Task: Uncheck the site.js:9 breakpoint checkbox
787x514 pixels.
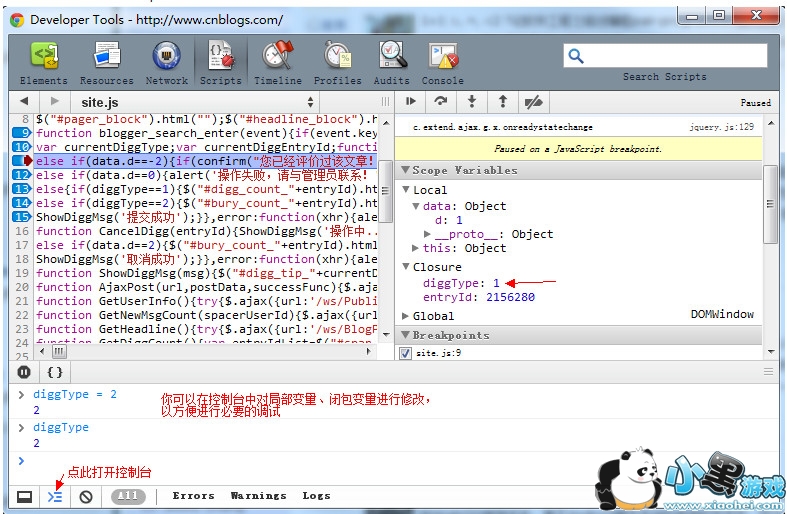Action: tap(405, 353)
